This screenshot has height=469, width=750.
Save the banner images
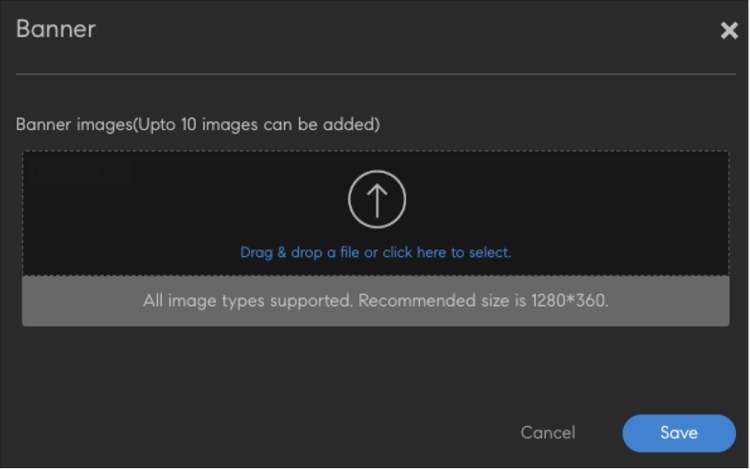point(679,433)
